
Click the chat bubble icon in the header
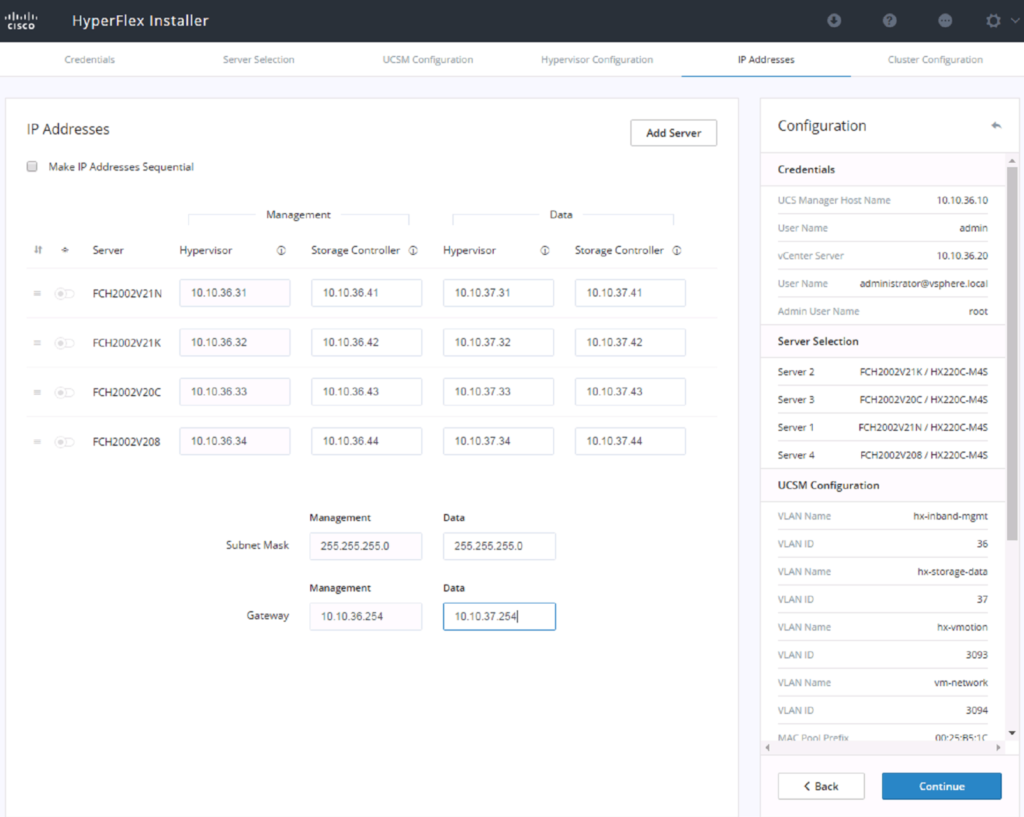[x=945, y=21]
